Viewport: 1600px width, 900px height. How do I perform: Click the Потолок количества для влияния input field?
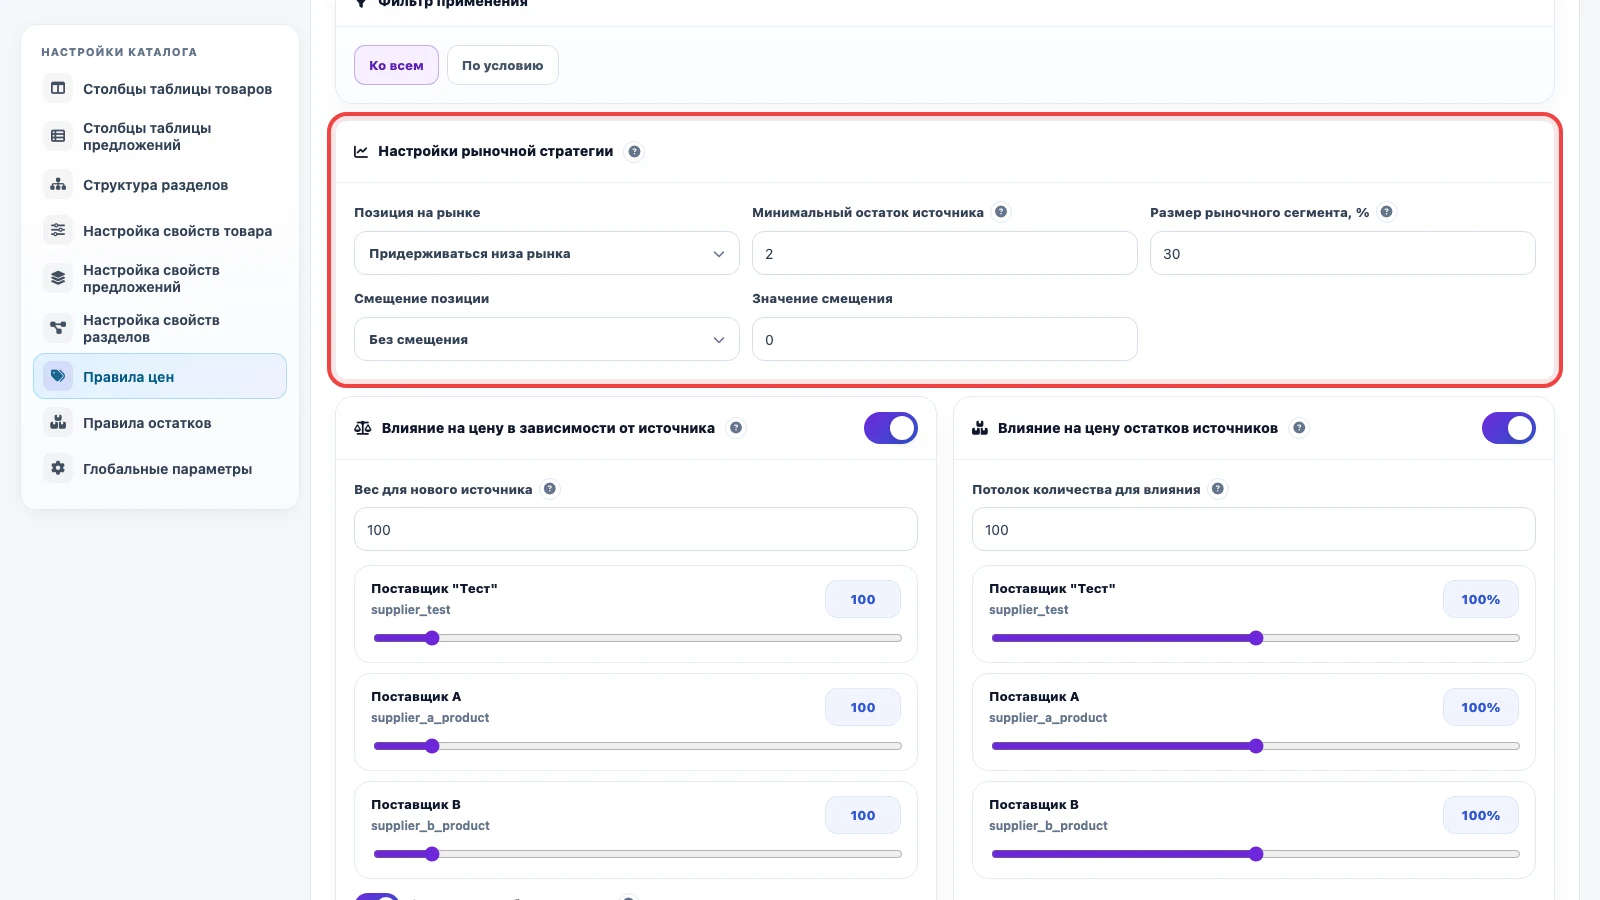pyautogui.click(x=1254, y=529)
